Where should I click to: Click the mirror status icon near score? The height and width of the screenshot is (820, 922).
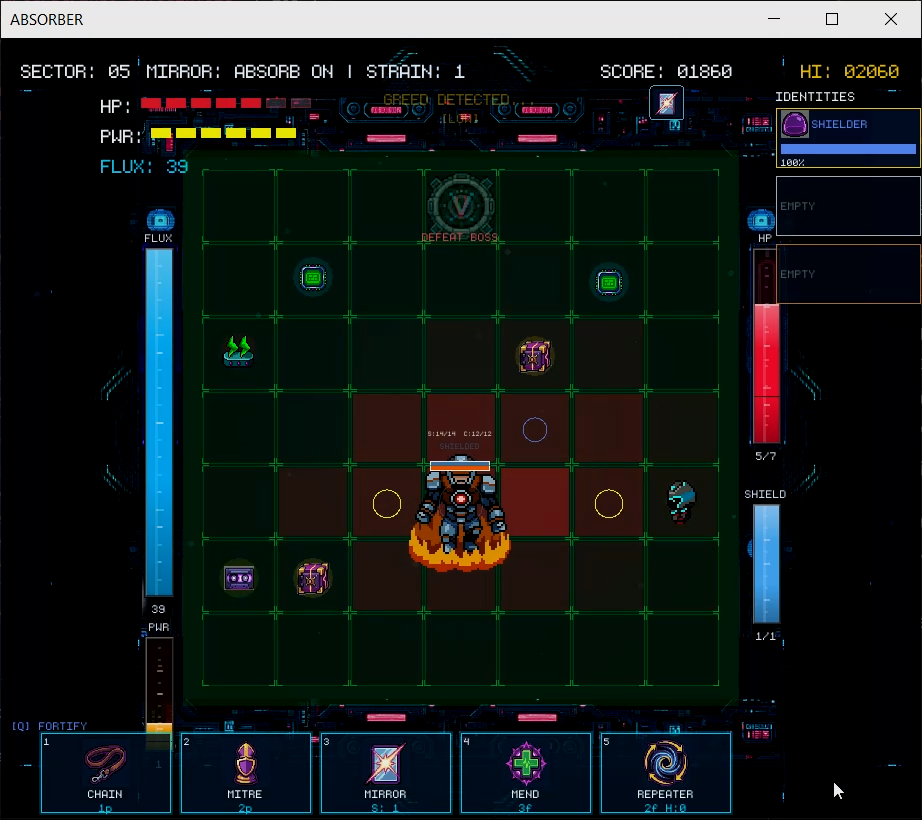point(666,103)
